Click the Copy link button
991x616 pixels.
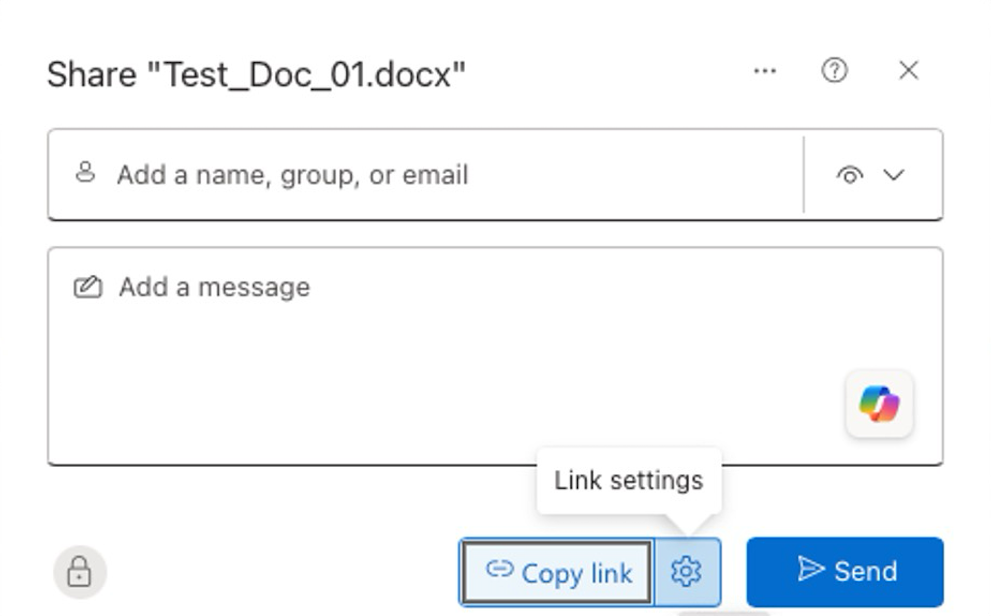[x=556, y=572]
